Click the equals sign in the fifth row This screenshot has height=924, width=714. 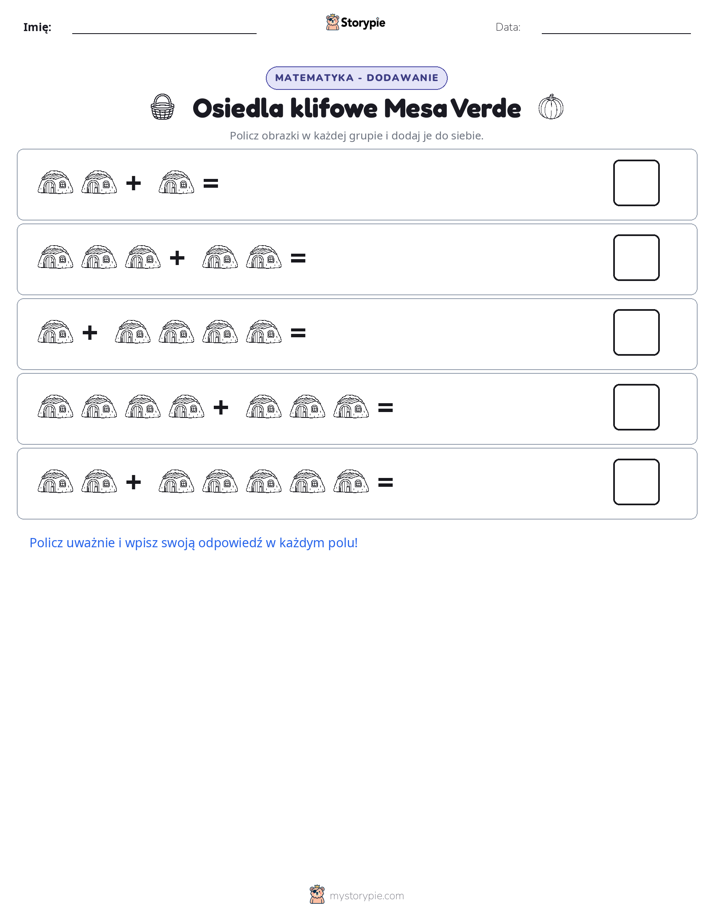click(385, 483)
